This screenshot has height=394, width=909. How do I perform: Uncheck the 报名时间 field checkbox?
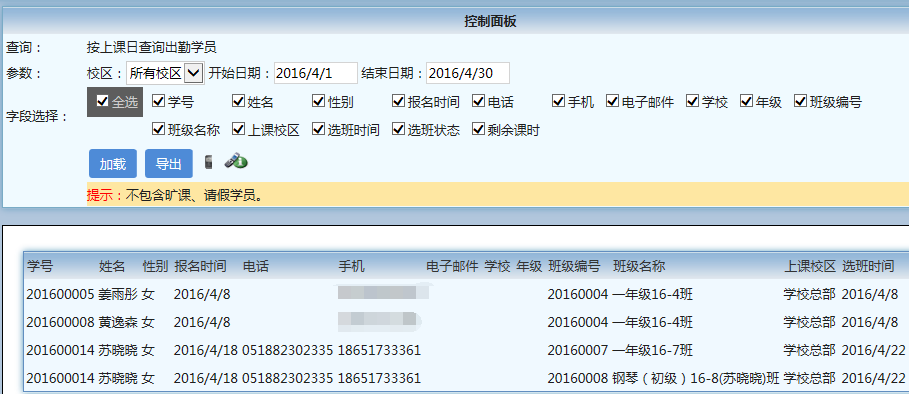point(398,101)
